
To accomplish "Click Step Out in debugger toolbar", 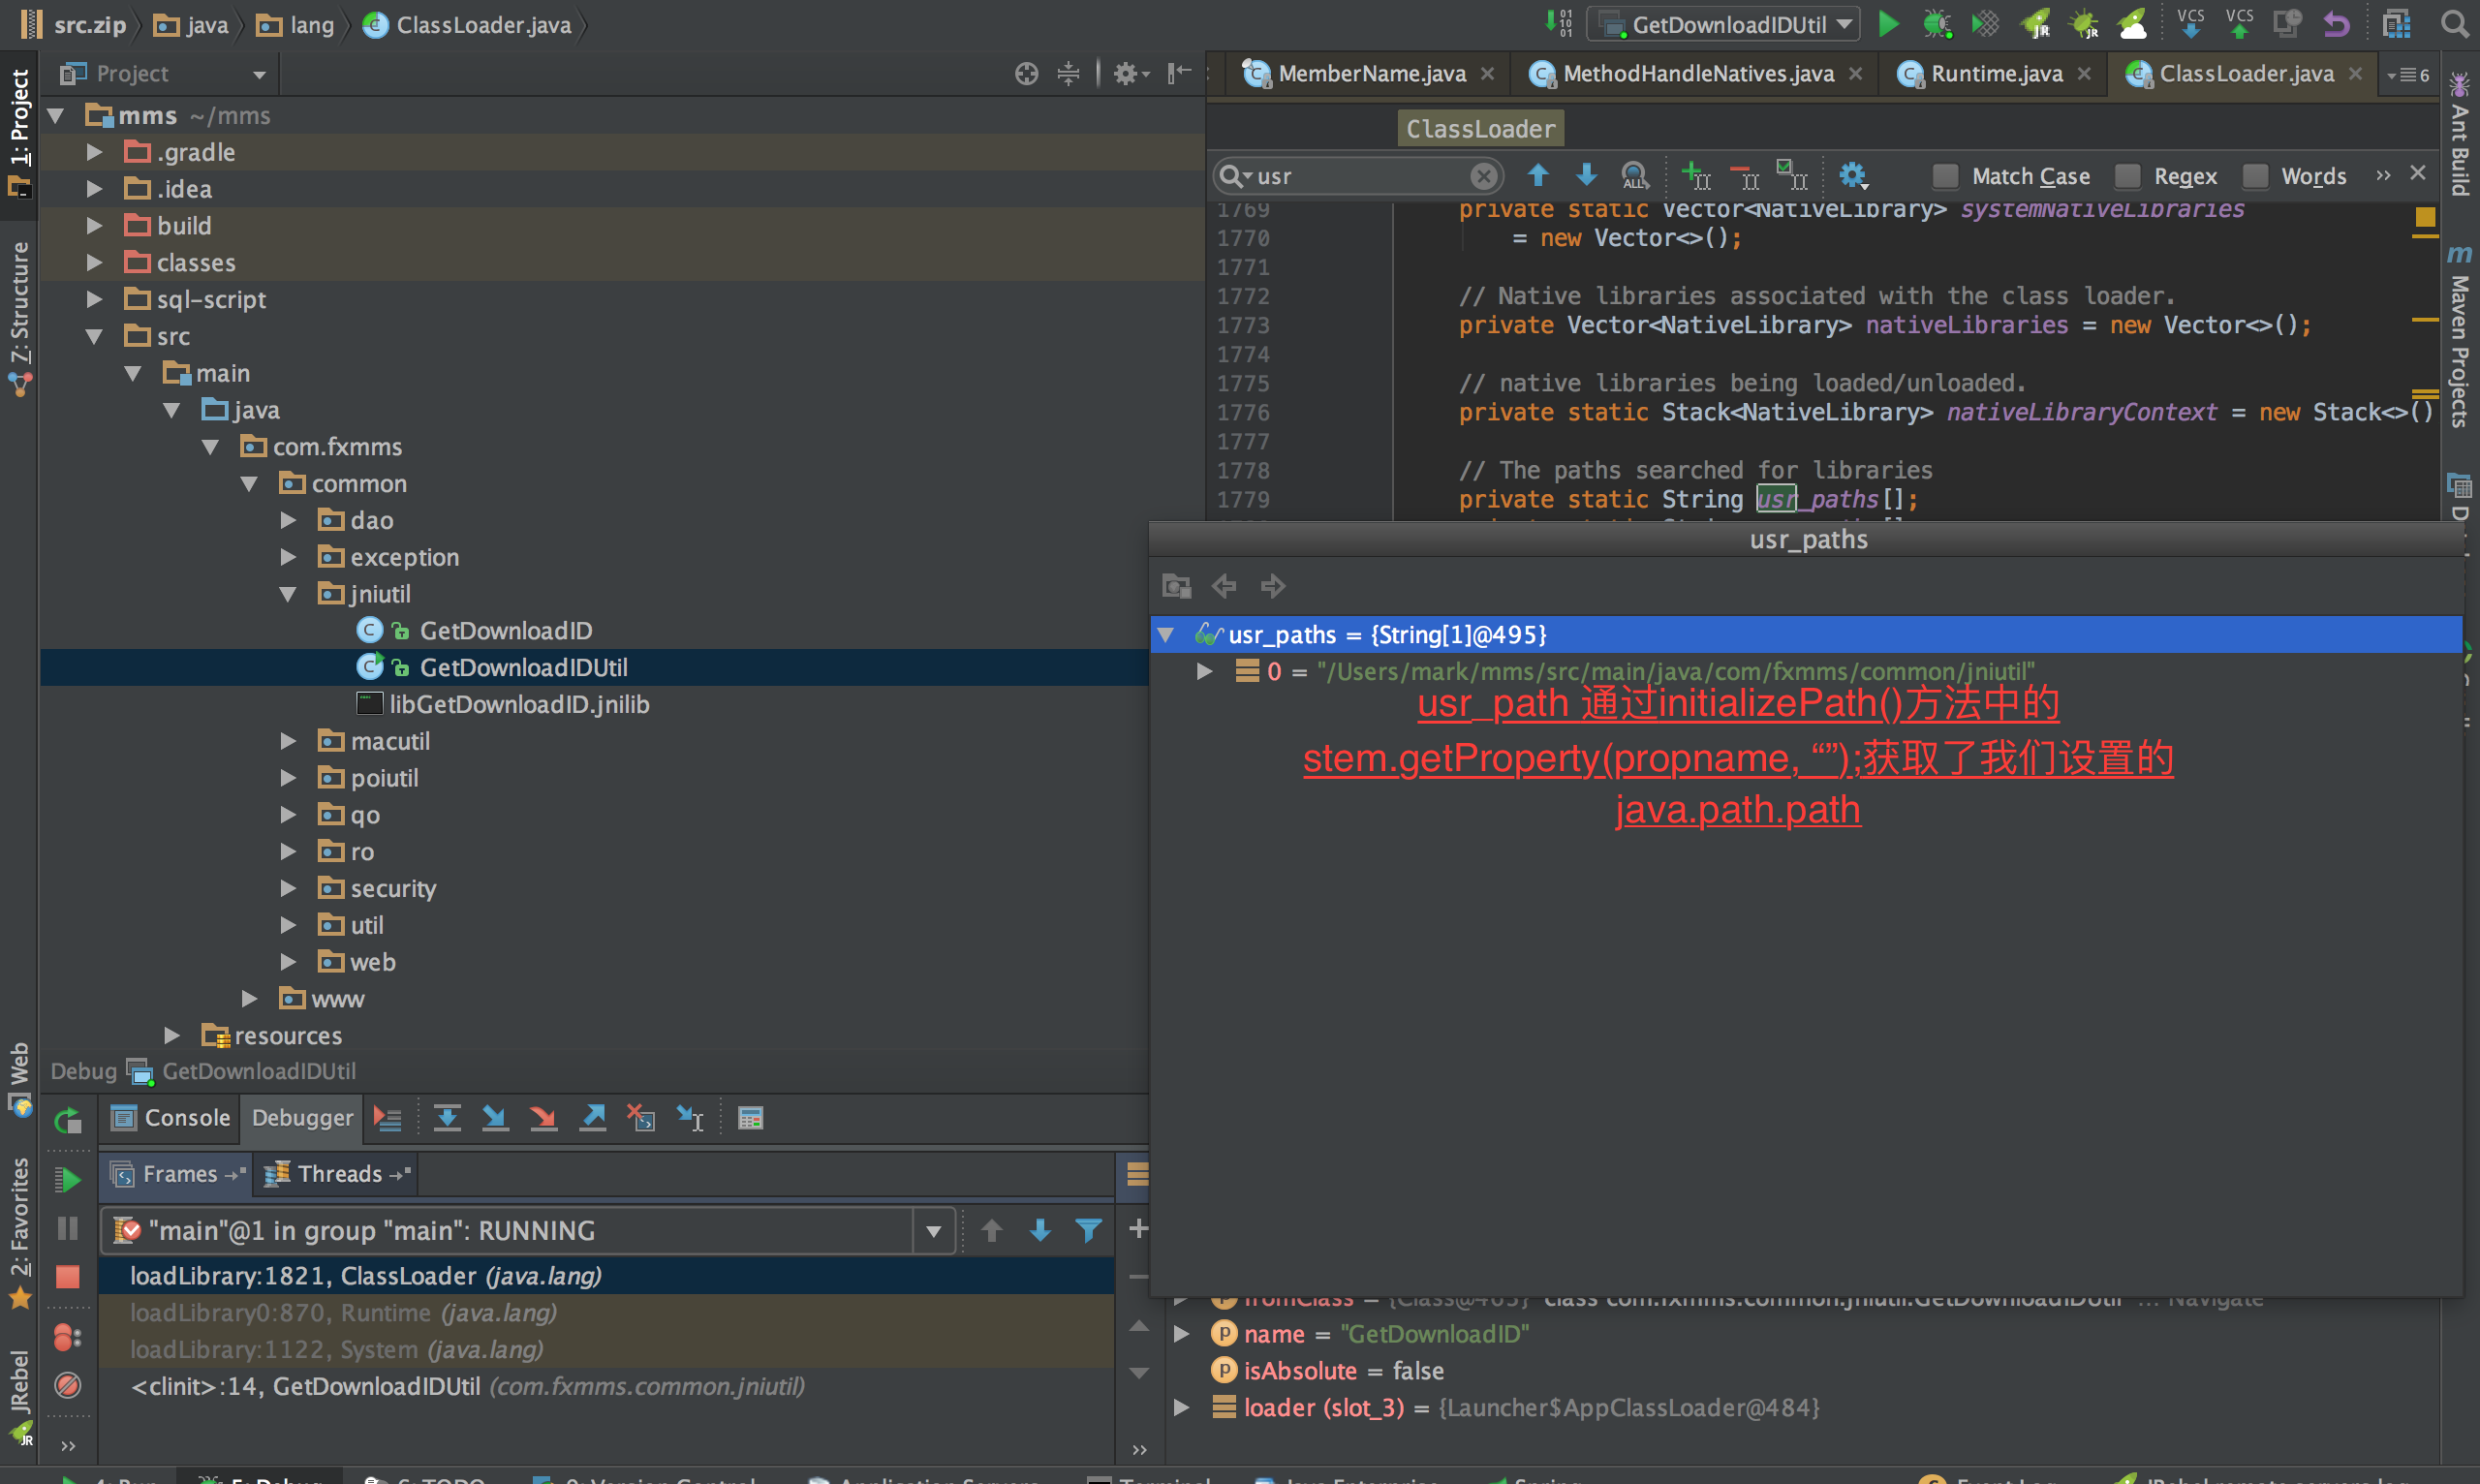I will [592, 1118].
